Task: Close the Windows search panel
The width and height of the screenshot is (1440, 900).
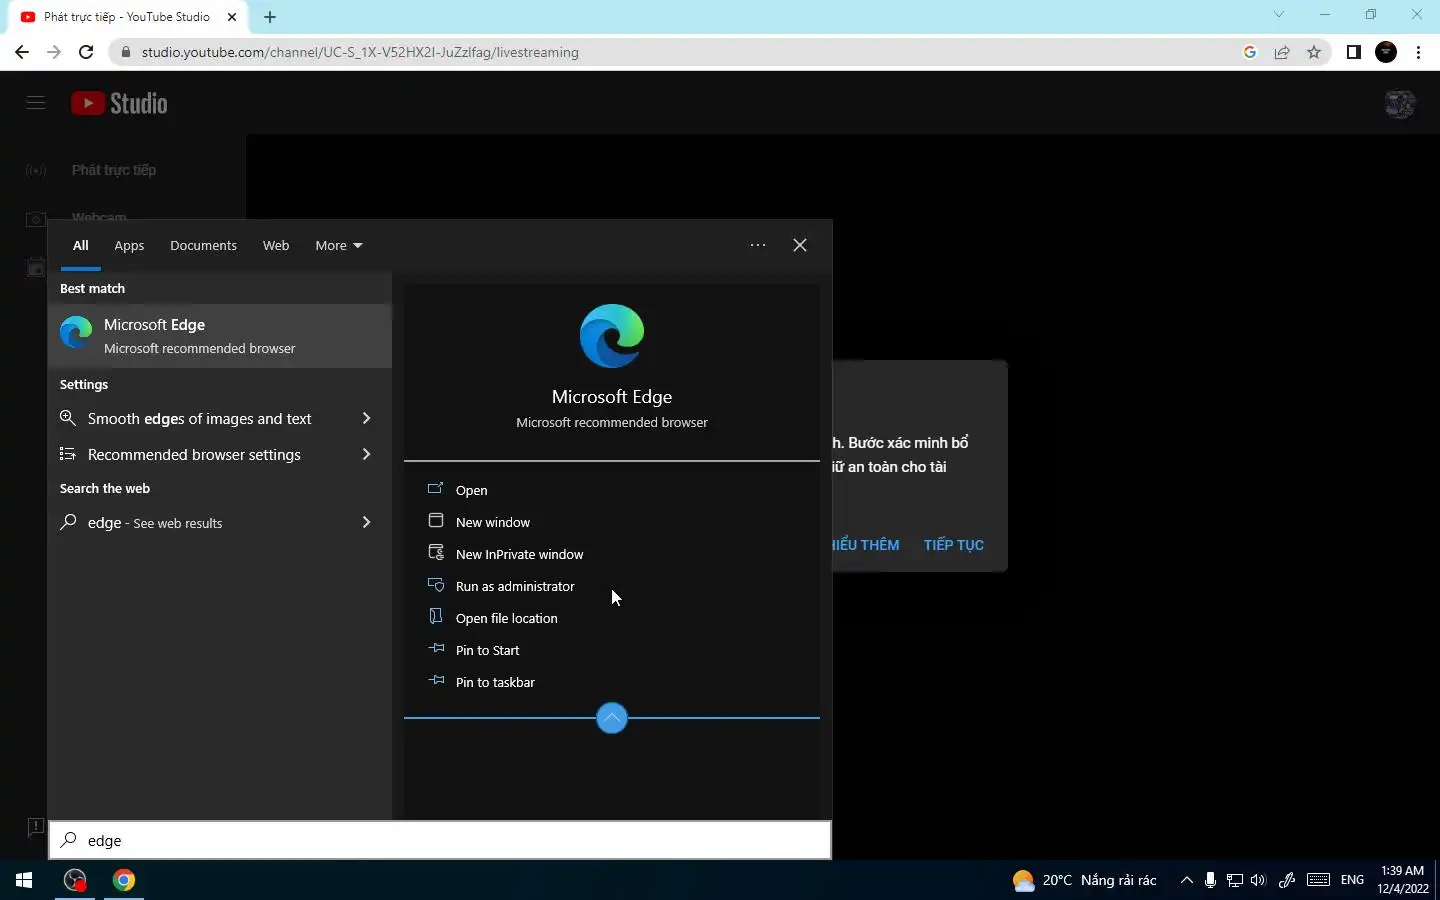Action: click(800, 245)
